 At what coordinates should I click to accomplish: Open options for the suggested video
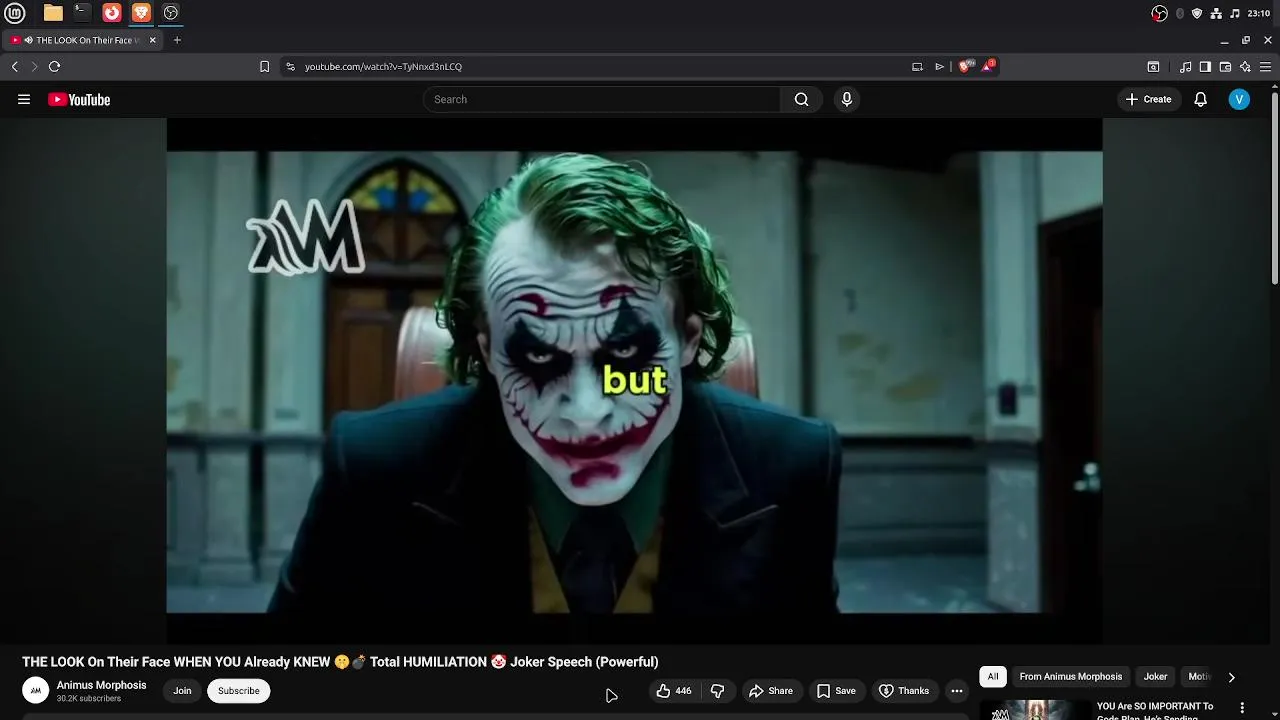(x=1242, y=708)
